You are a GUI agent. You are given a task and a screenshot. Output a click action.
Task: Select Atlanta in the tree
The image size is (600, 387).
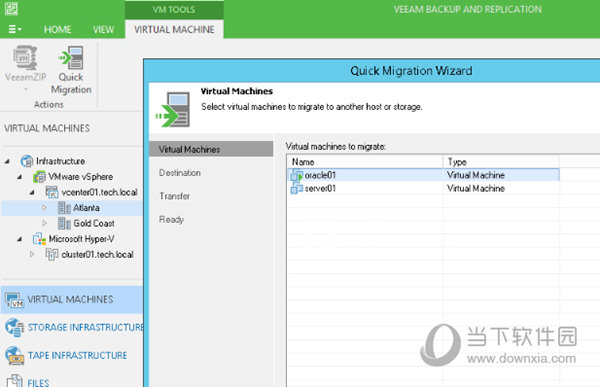86,208
